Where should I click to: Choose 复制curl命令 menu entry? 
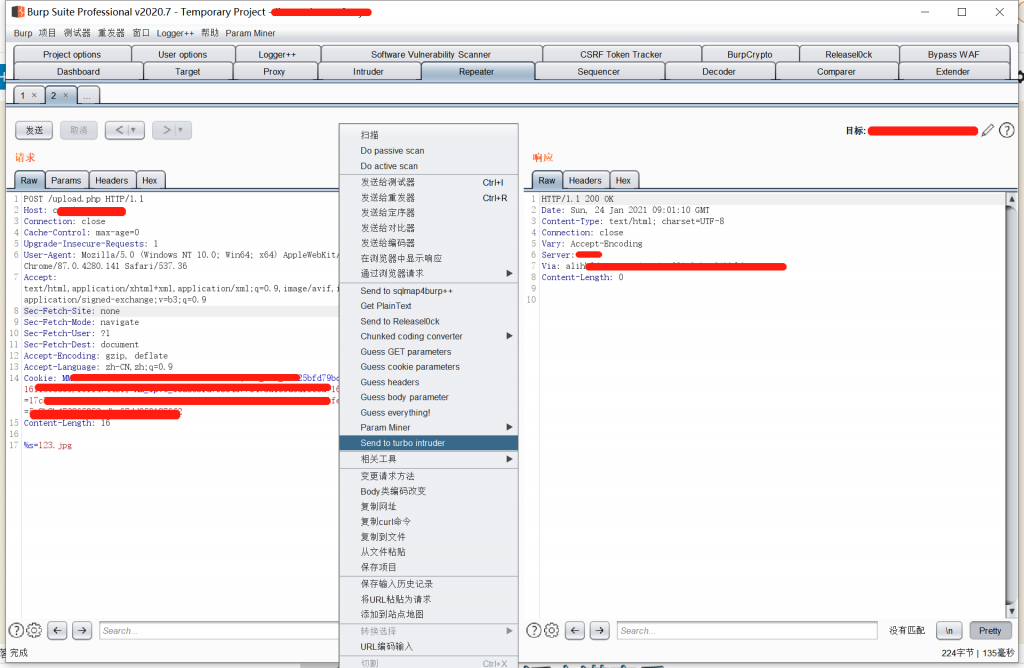tap(429, 521)
